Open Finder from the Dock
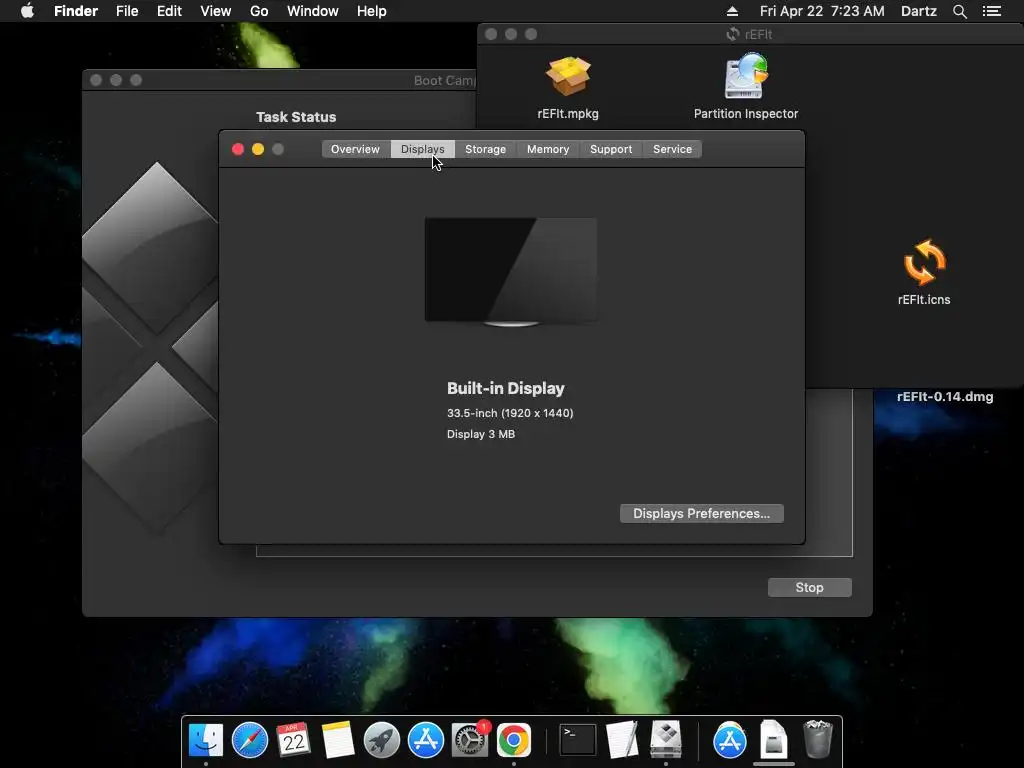The image size is (1024, 768). [x=206, y=741]
